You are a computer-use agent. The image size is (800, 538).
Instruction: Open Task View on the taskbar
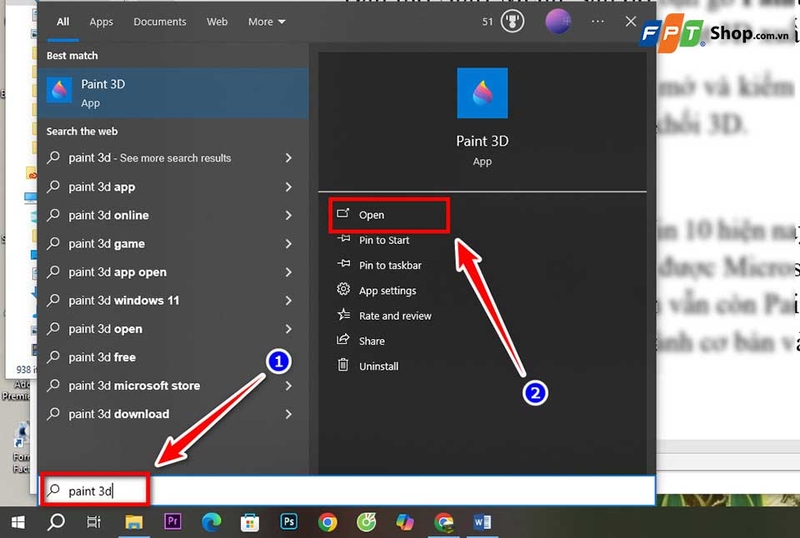[94, 522]
